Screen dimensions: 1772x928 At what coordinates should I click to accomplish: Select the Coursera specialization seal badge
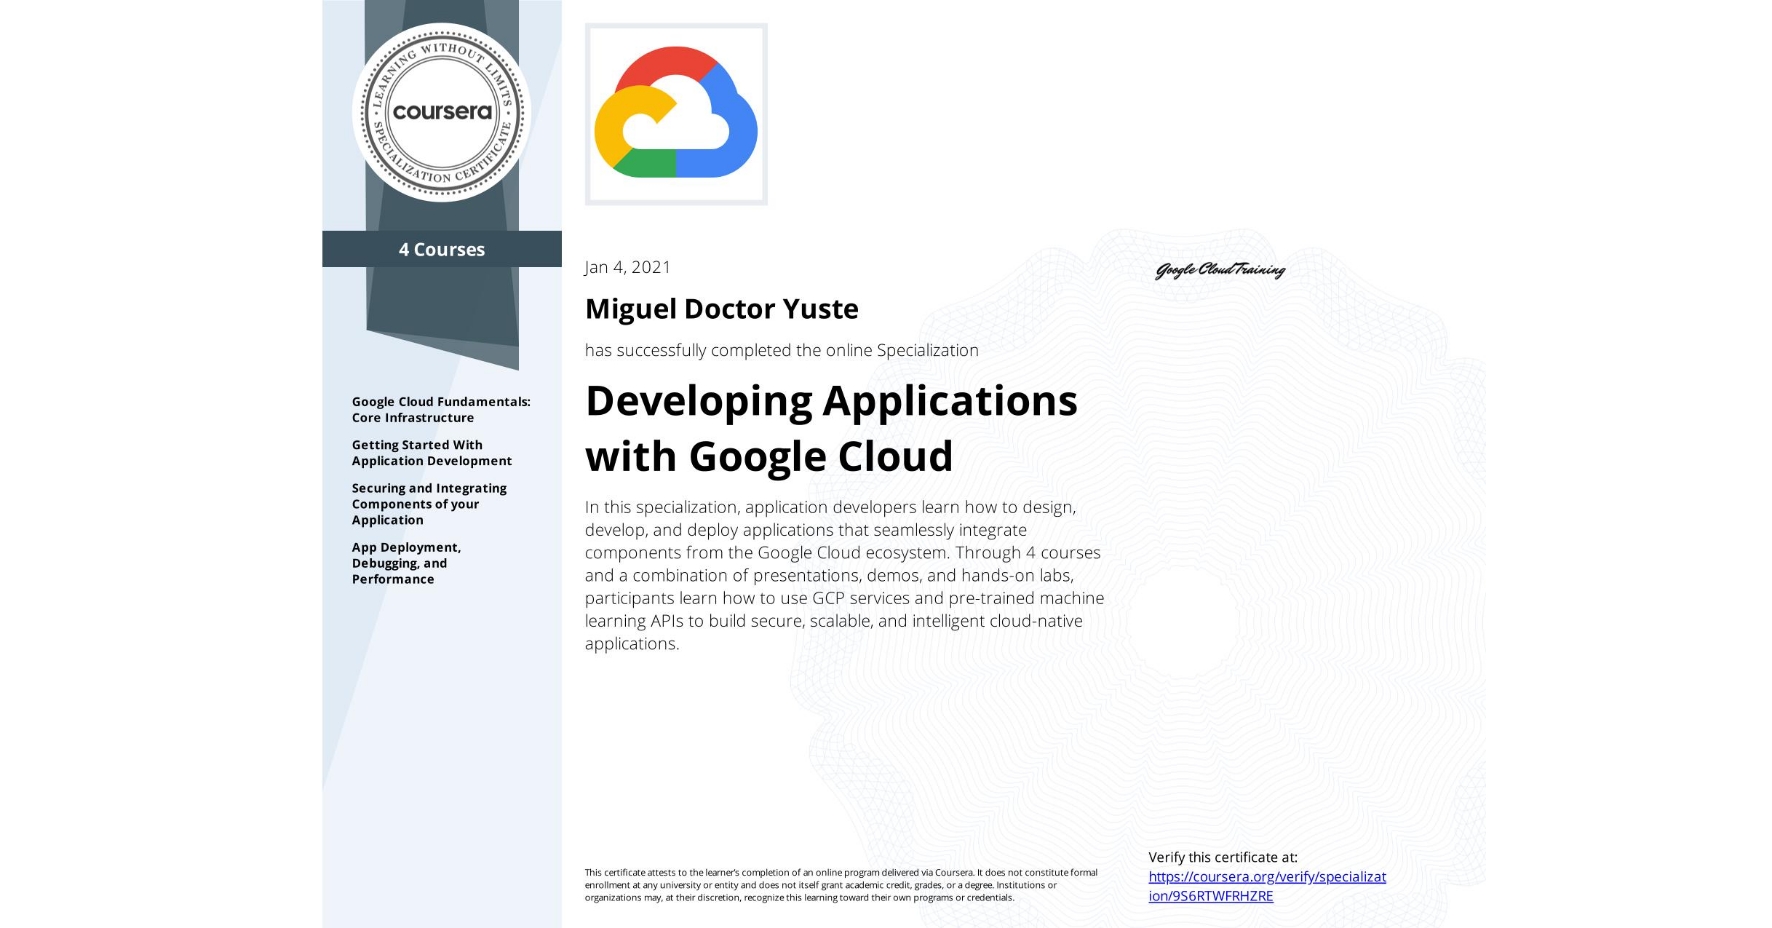[x=443, y=114]
